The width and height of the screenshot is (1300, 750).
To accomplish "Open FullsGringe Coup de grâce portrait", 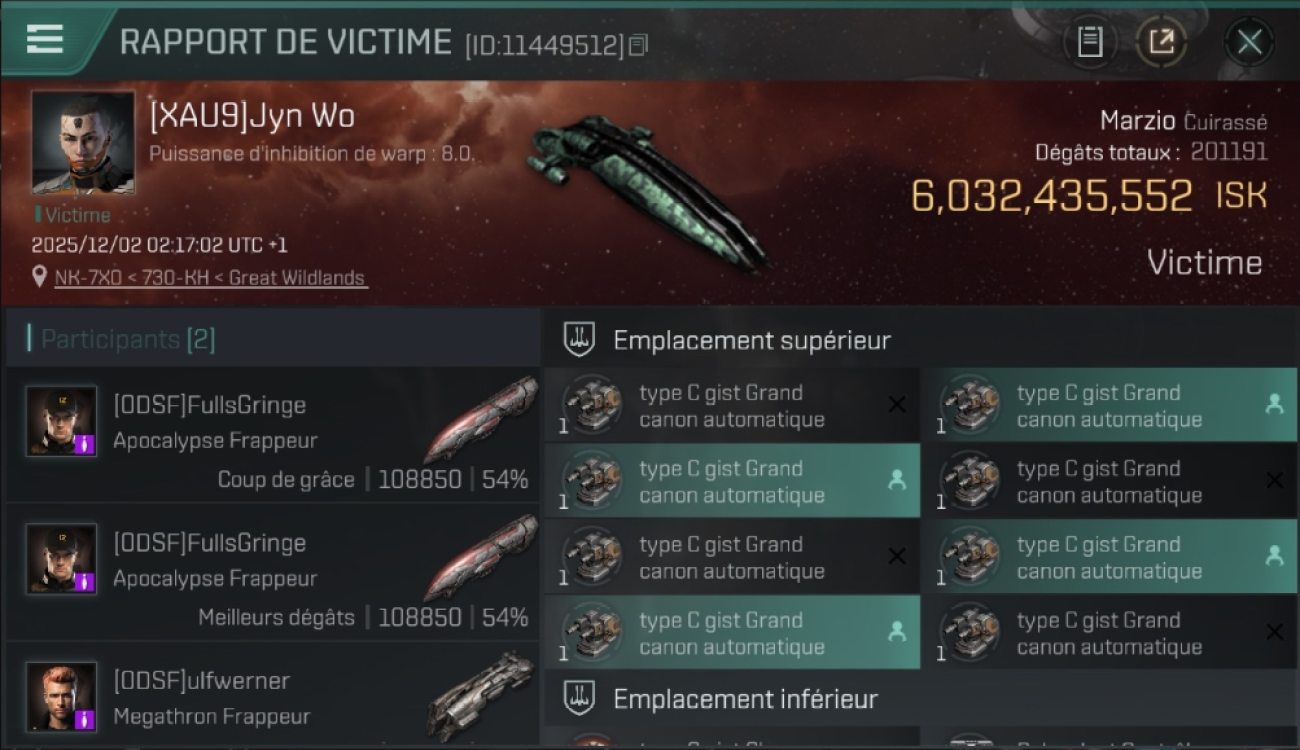I will point(61,421).
